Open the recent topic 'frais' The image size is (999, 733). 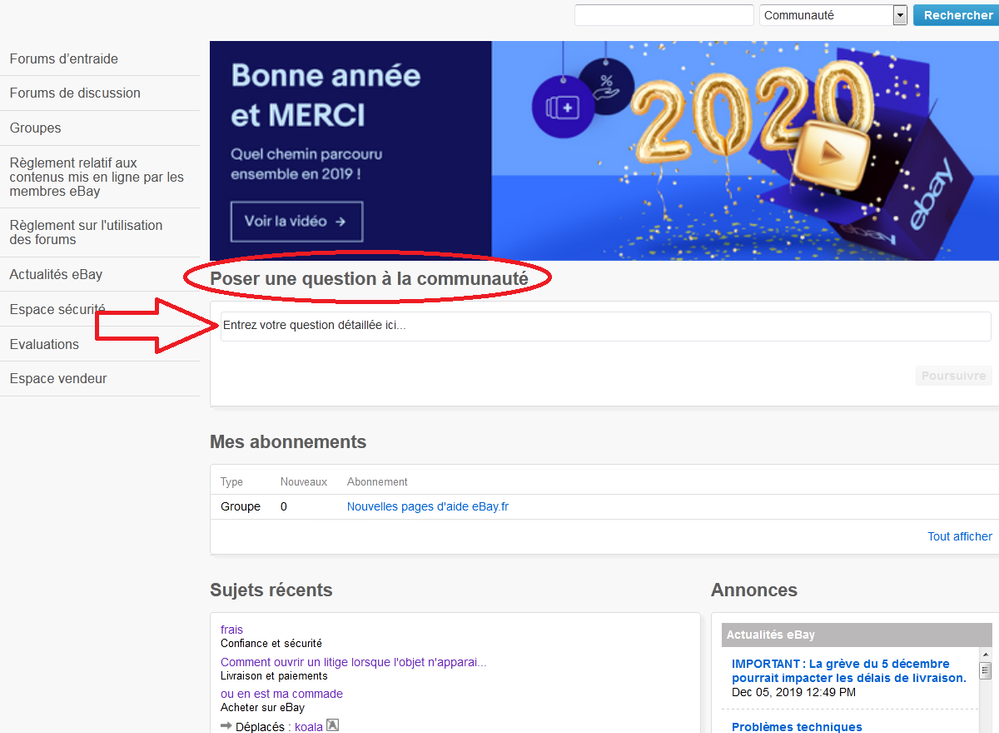tap(231, 630)
